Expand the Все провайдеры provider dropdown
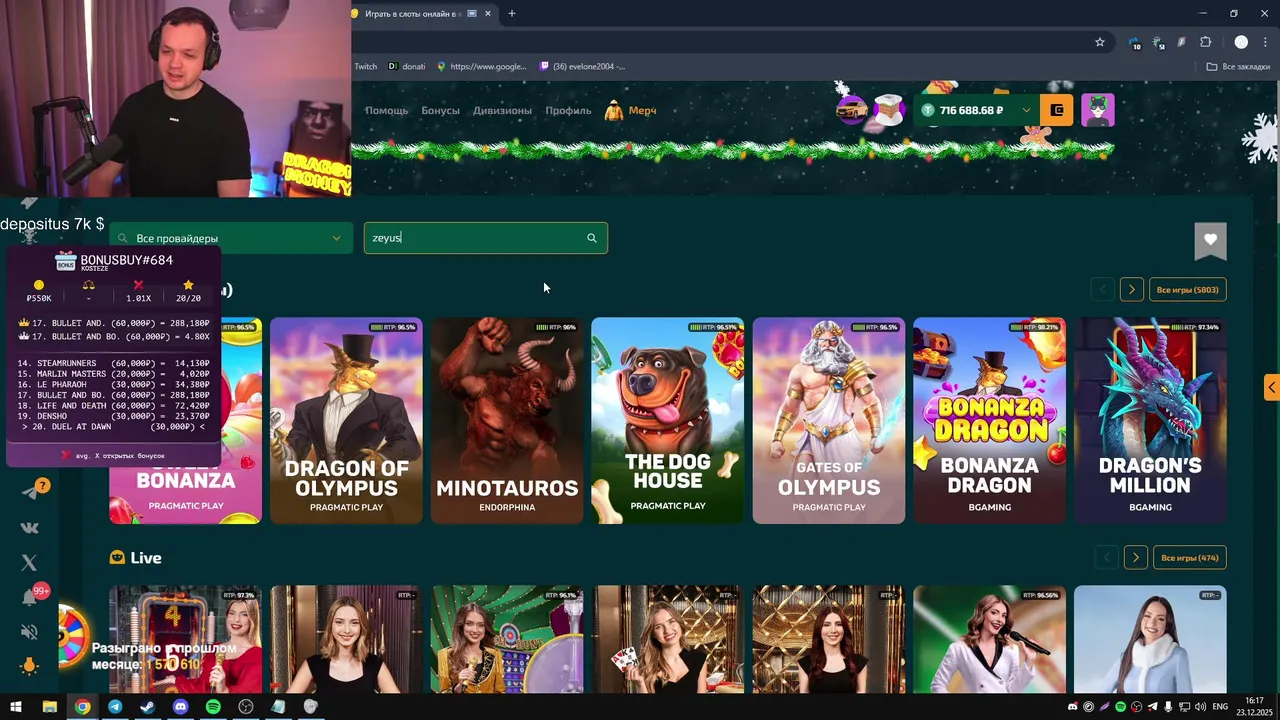The height and width of the screenshot is (720, 1280). coord(231,238)
